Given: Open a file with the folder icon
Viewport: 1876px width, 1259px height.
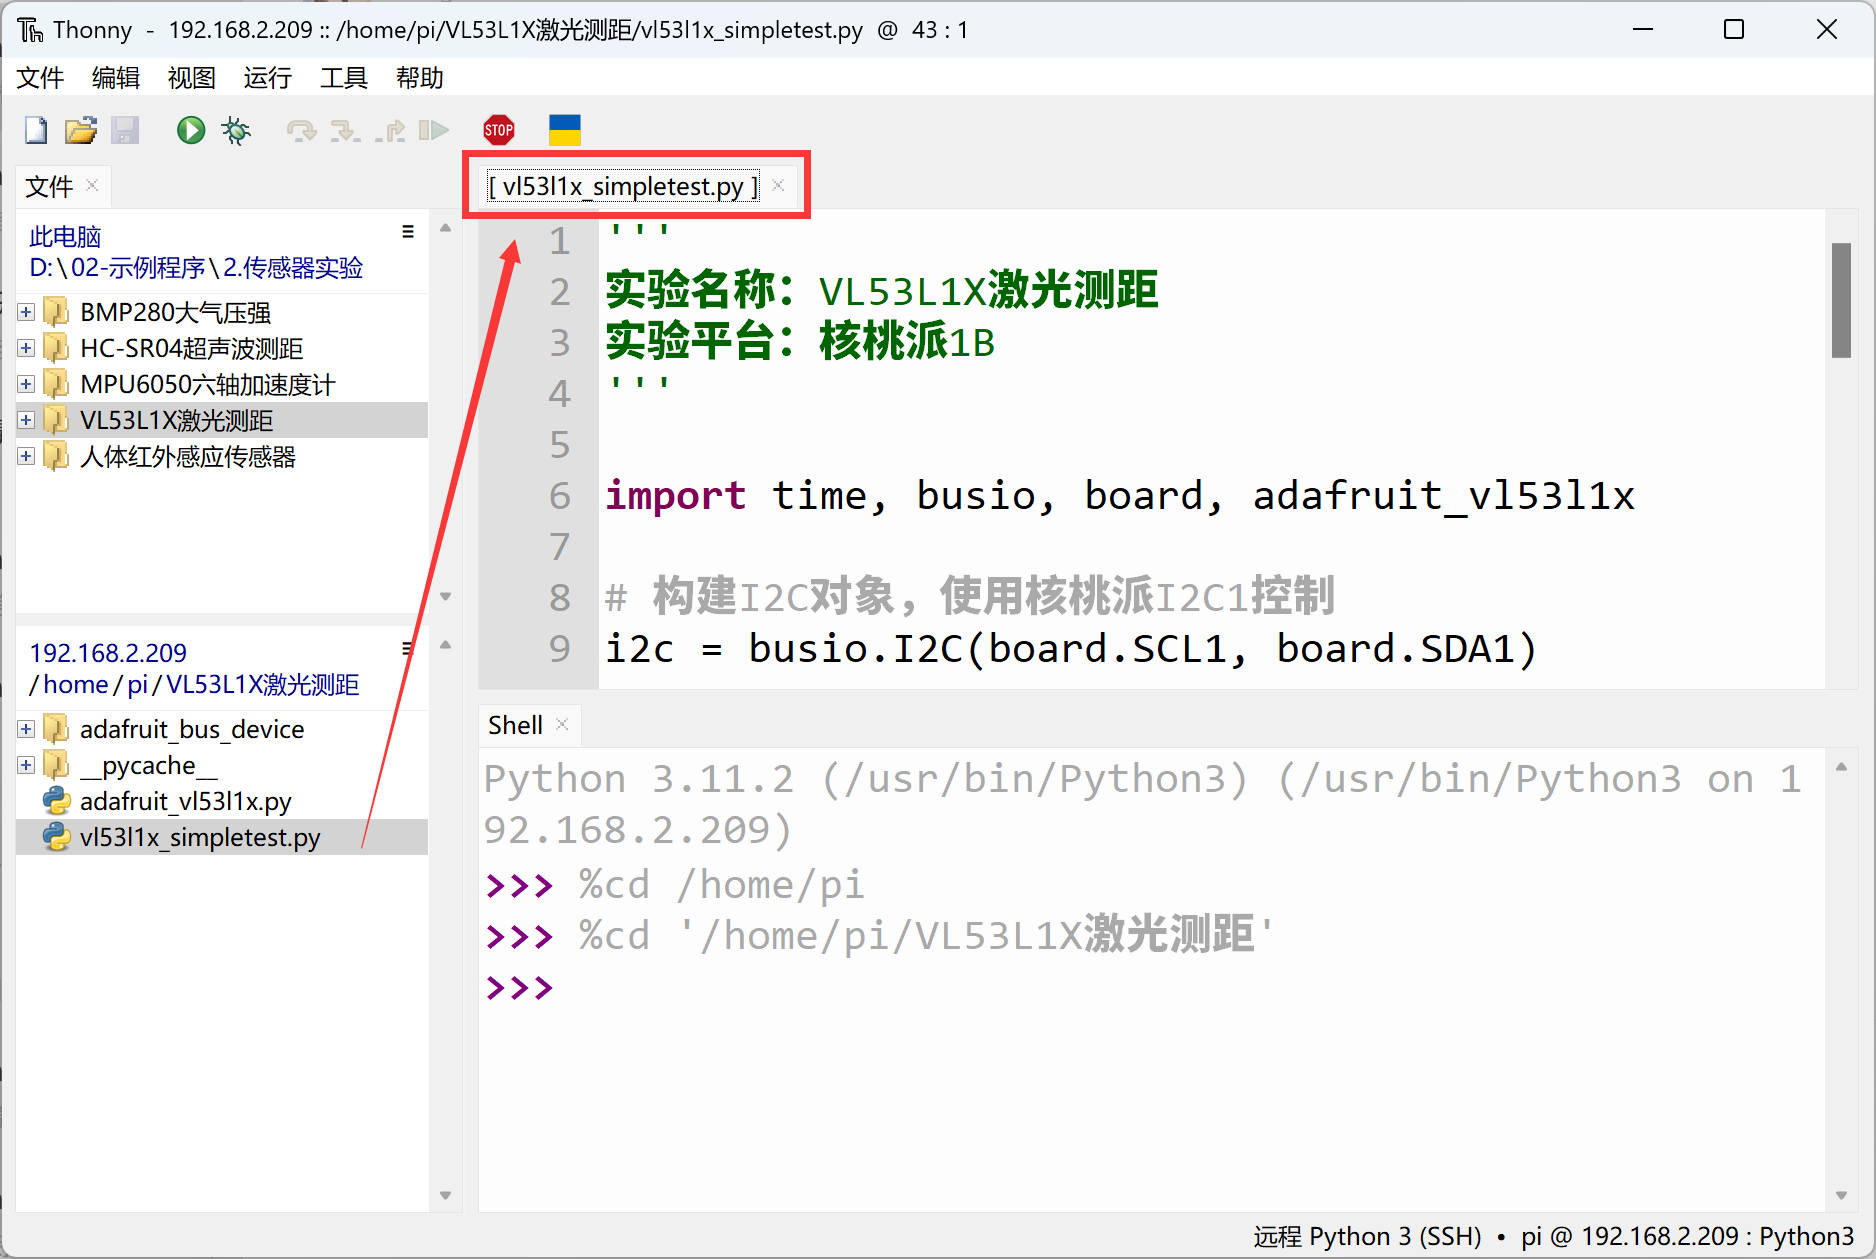Looking at the screenshot, I should [x=81, y=130].
